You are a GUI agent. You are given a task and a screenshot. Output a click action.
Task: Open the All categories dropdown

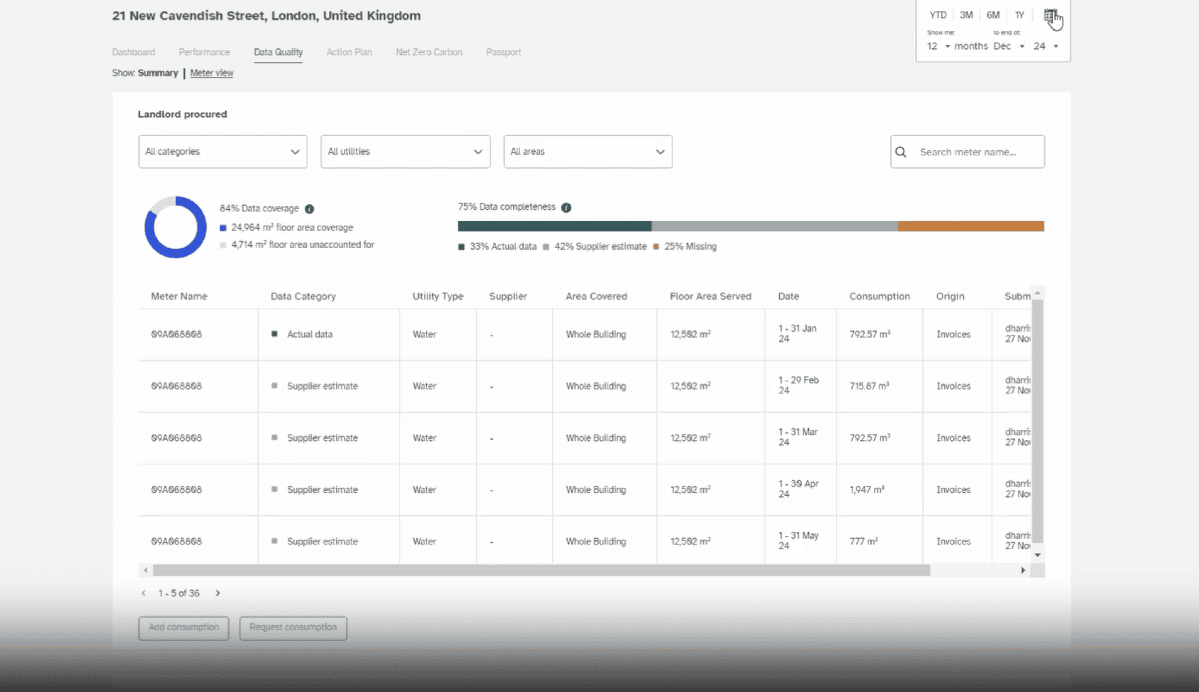pos(223,151)
